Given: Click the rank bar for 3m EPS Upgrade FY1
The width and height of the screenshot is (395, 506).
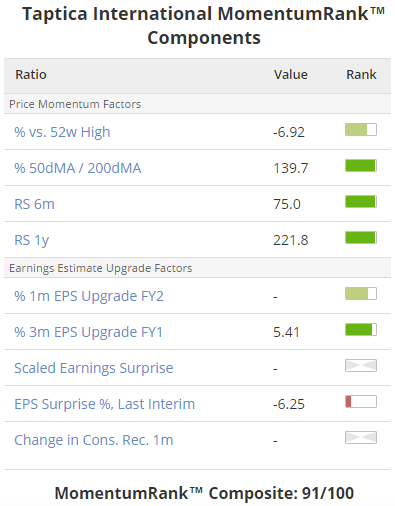Looking at the screenshot, I should coord(361,330).
